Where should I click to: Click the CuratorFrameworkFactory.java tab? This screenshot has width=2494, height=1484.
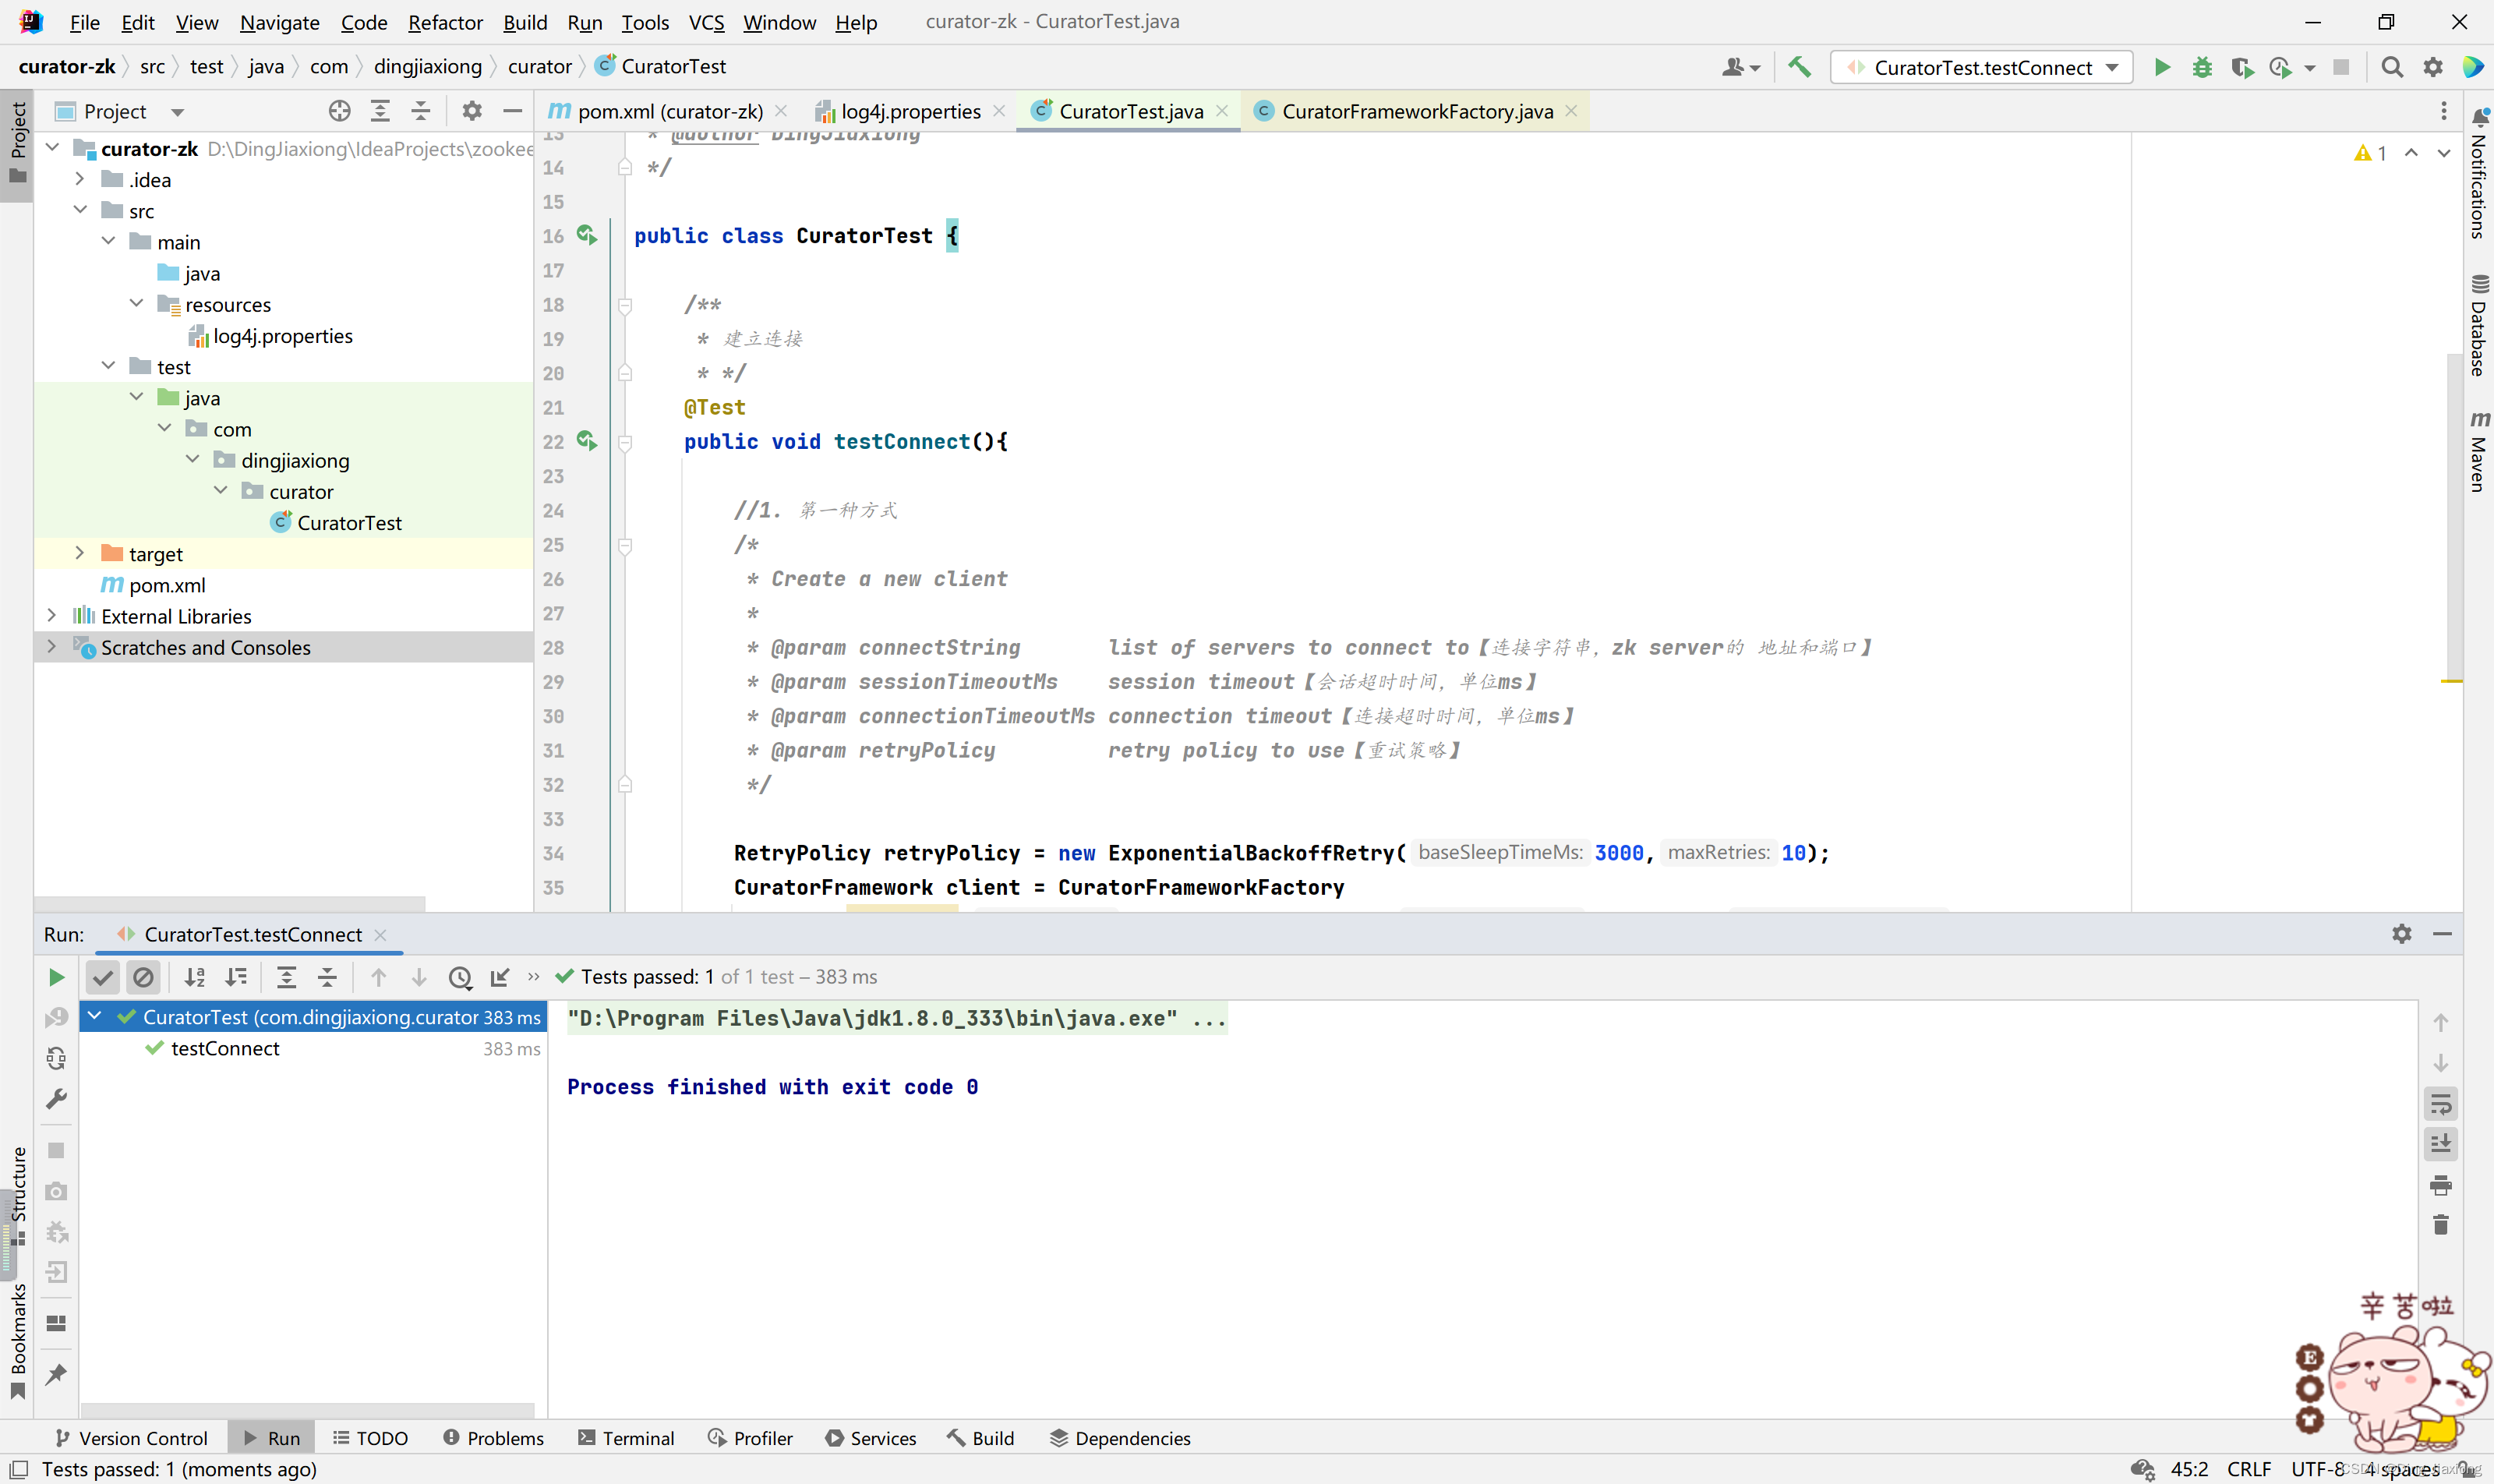click(x=1415, y=111)
